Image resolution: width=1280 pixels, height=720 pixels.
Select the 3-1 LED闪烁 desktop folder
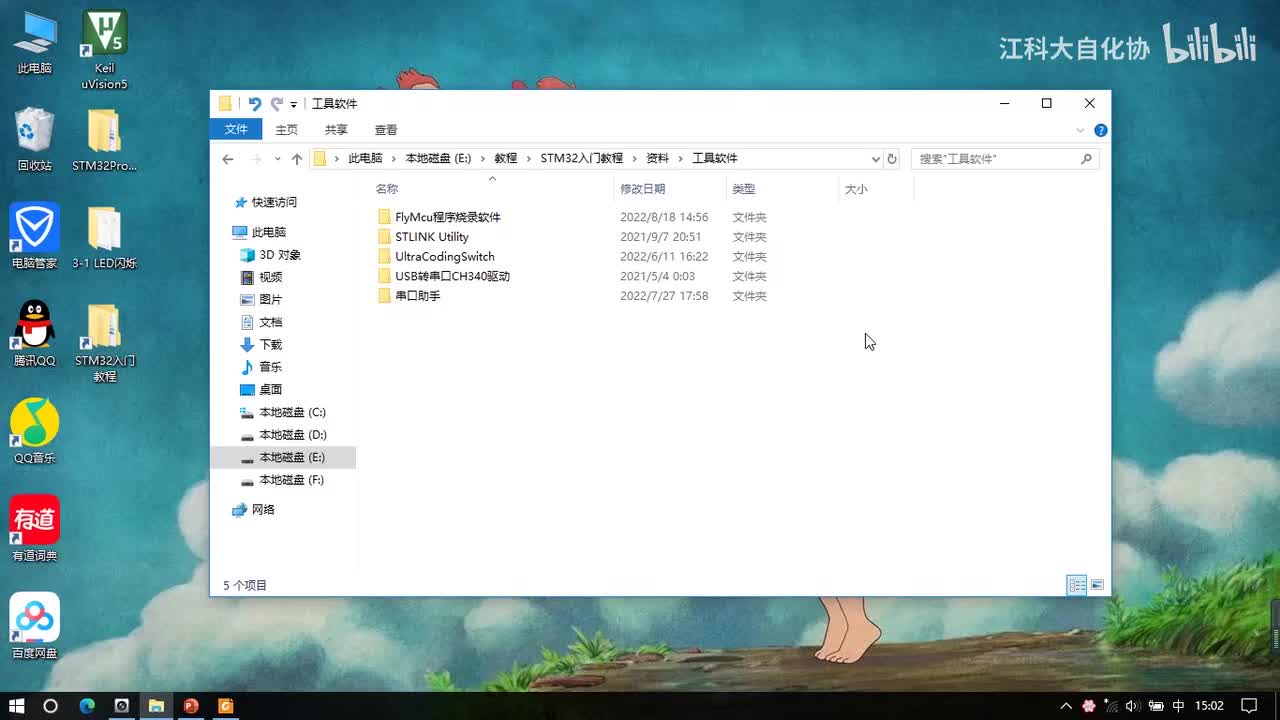coord(104,237)
